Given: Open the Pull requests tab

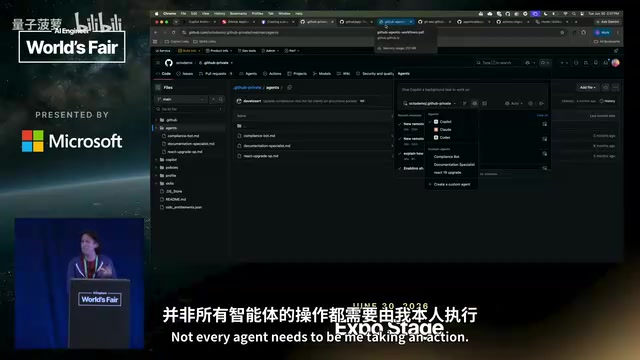Looking at the screenshot, I should click(x=216, y=73).
